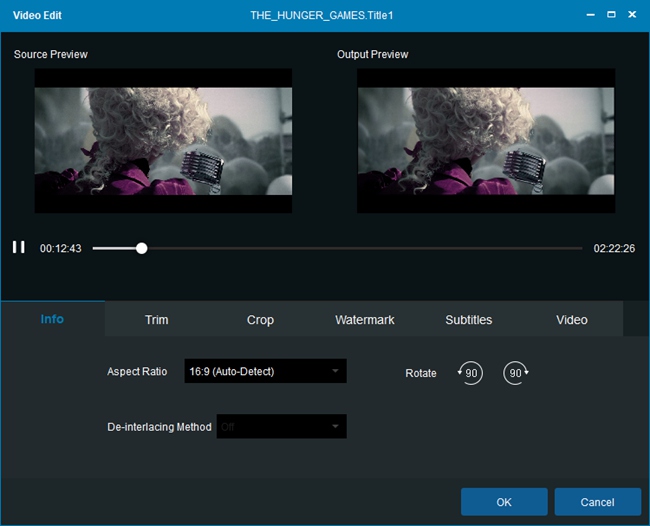The image size is (650, 526).
Task: Click the current time 00:12:43 readout
Action: [61, 248]
